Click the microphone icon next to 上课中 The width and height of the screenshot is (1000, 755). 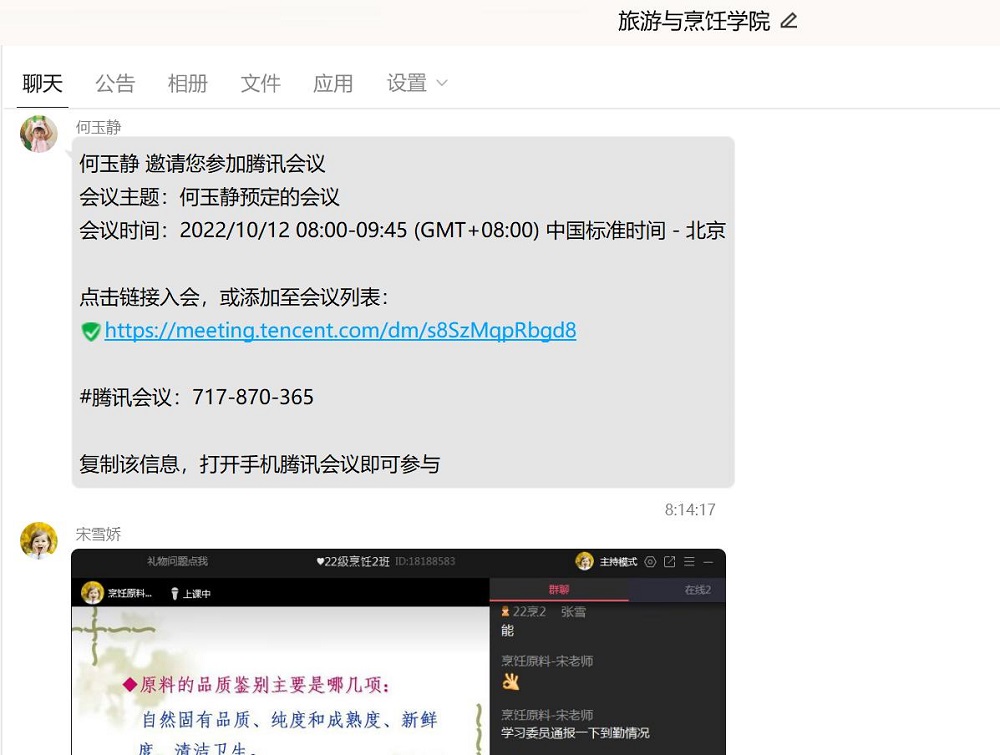click(x=173, y=593)
